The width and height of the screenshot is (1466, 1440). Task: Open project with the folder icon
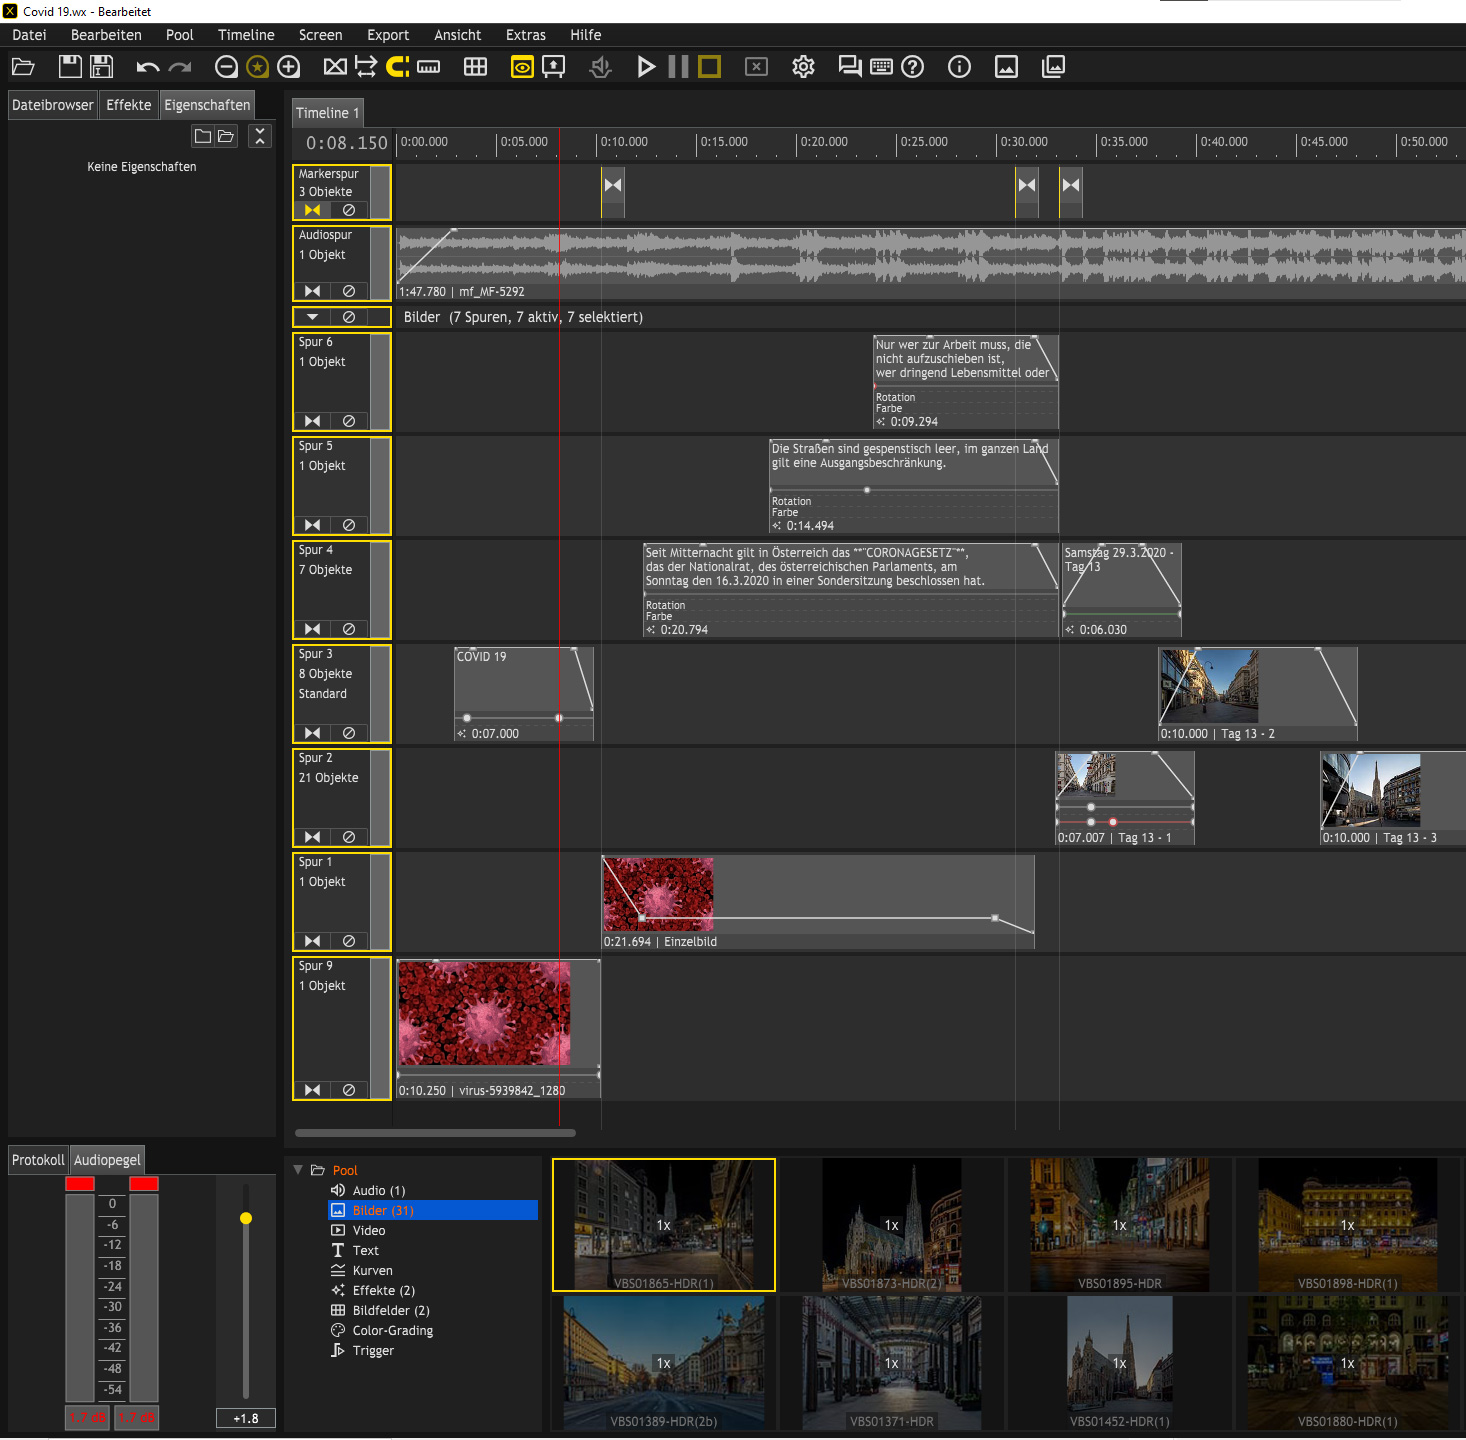click(x=23, y=67)
